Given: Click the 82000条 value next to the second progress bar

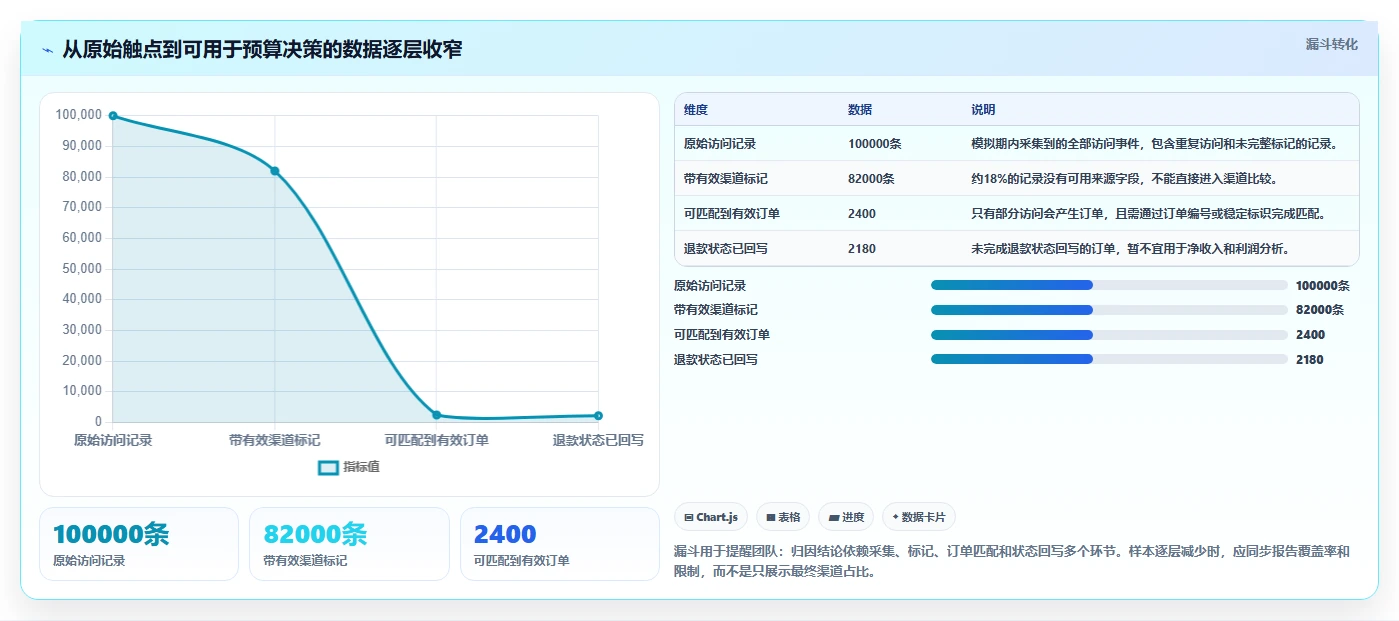Looking at the screenshot, I should (1320, 310).
